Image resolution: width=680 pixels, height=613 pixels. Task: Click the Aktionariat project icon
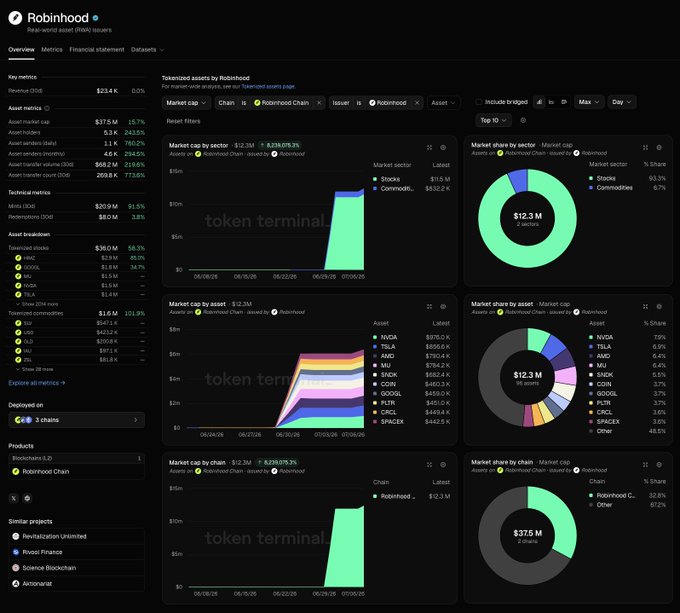coord(16,584)
